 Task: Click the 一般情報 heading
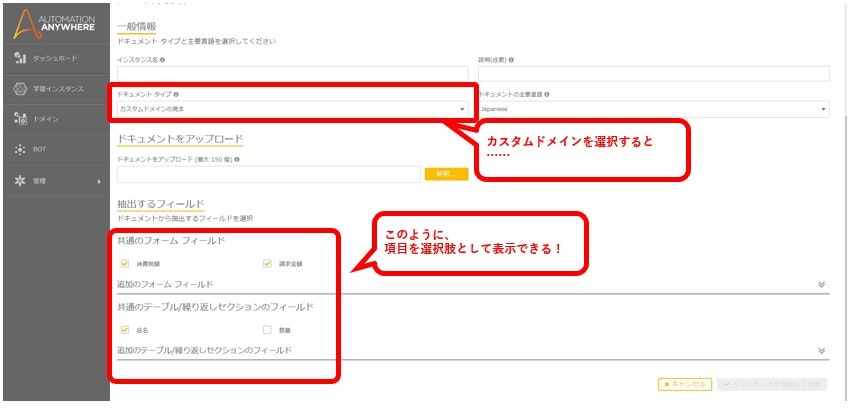[136, 26]
